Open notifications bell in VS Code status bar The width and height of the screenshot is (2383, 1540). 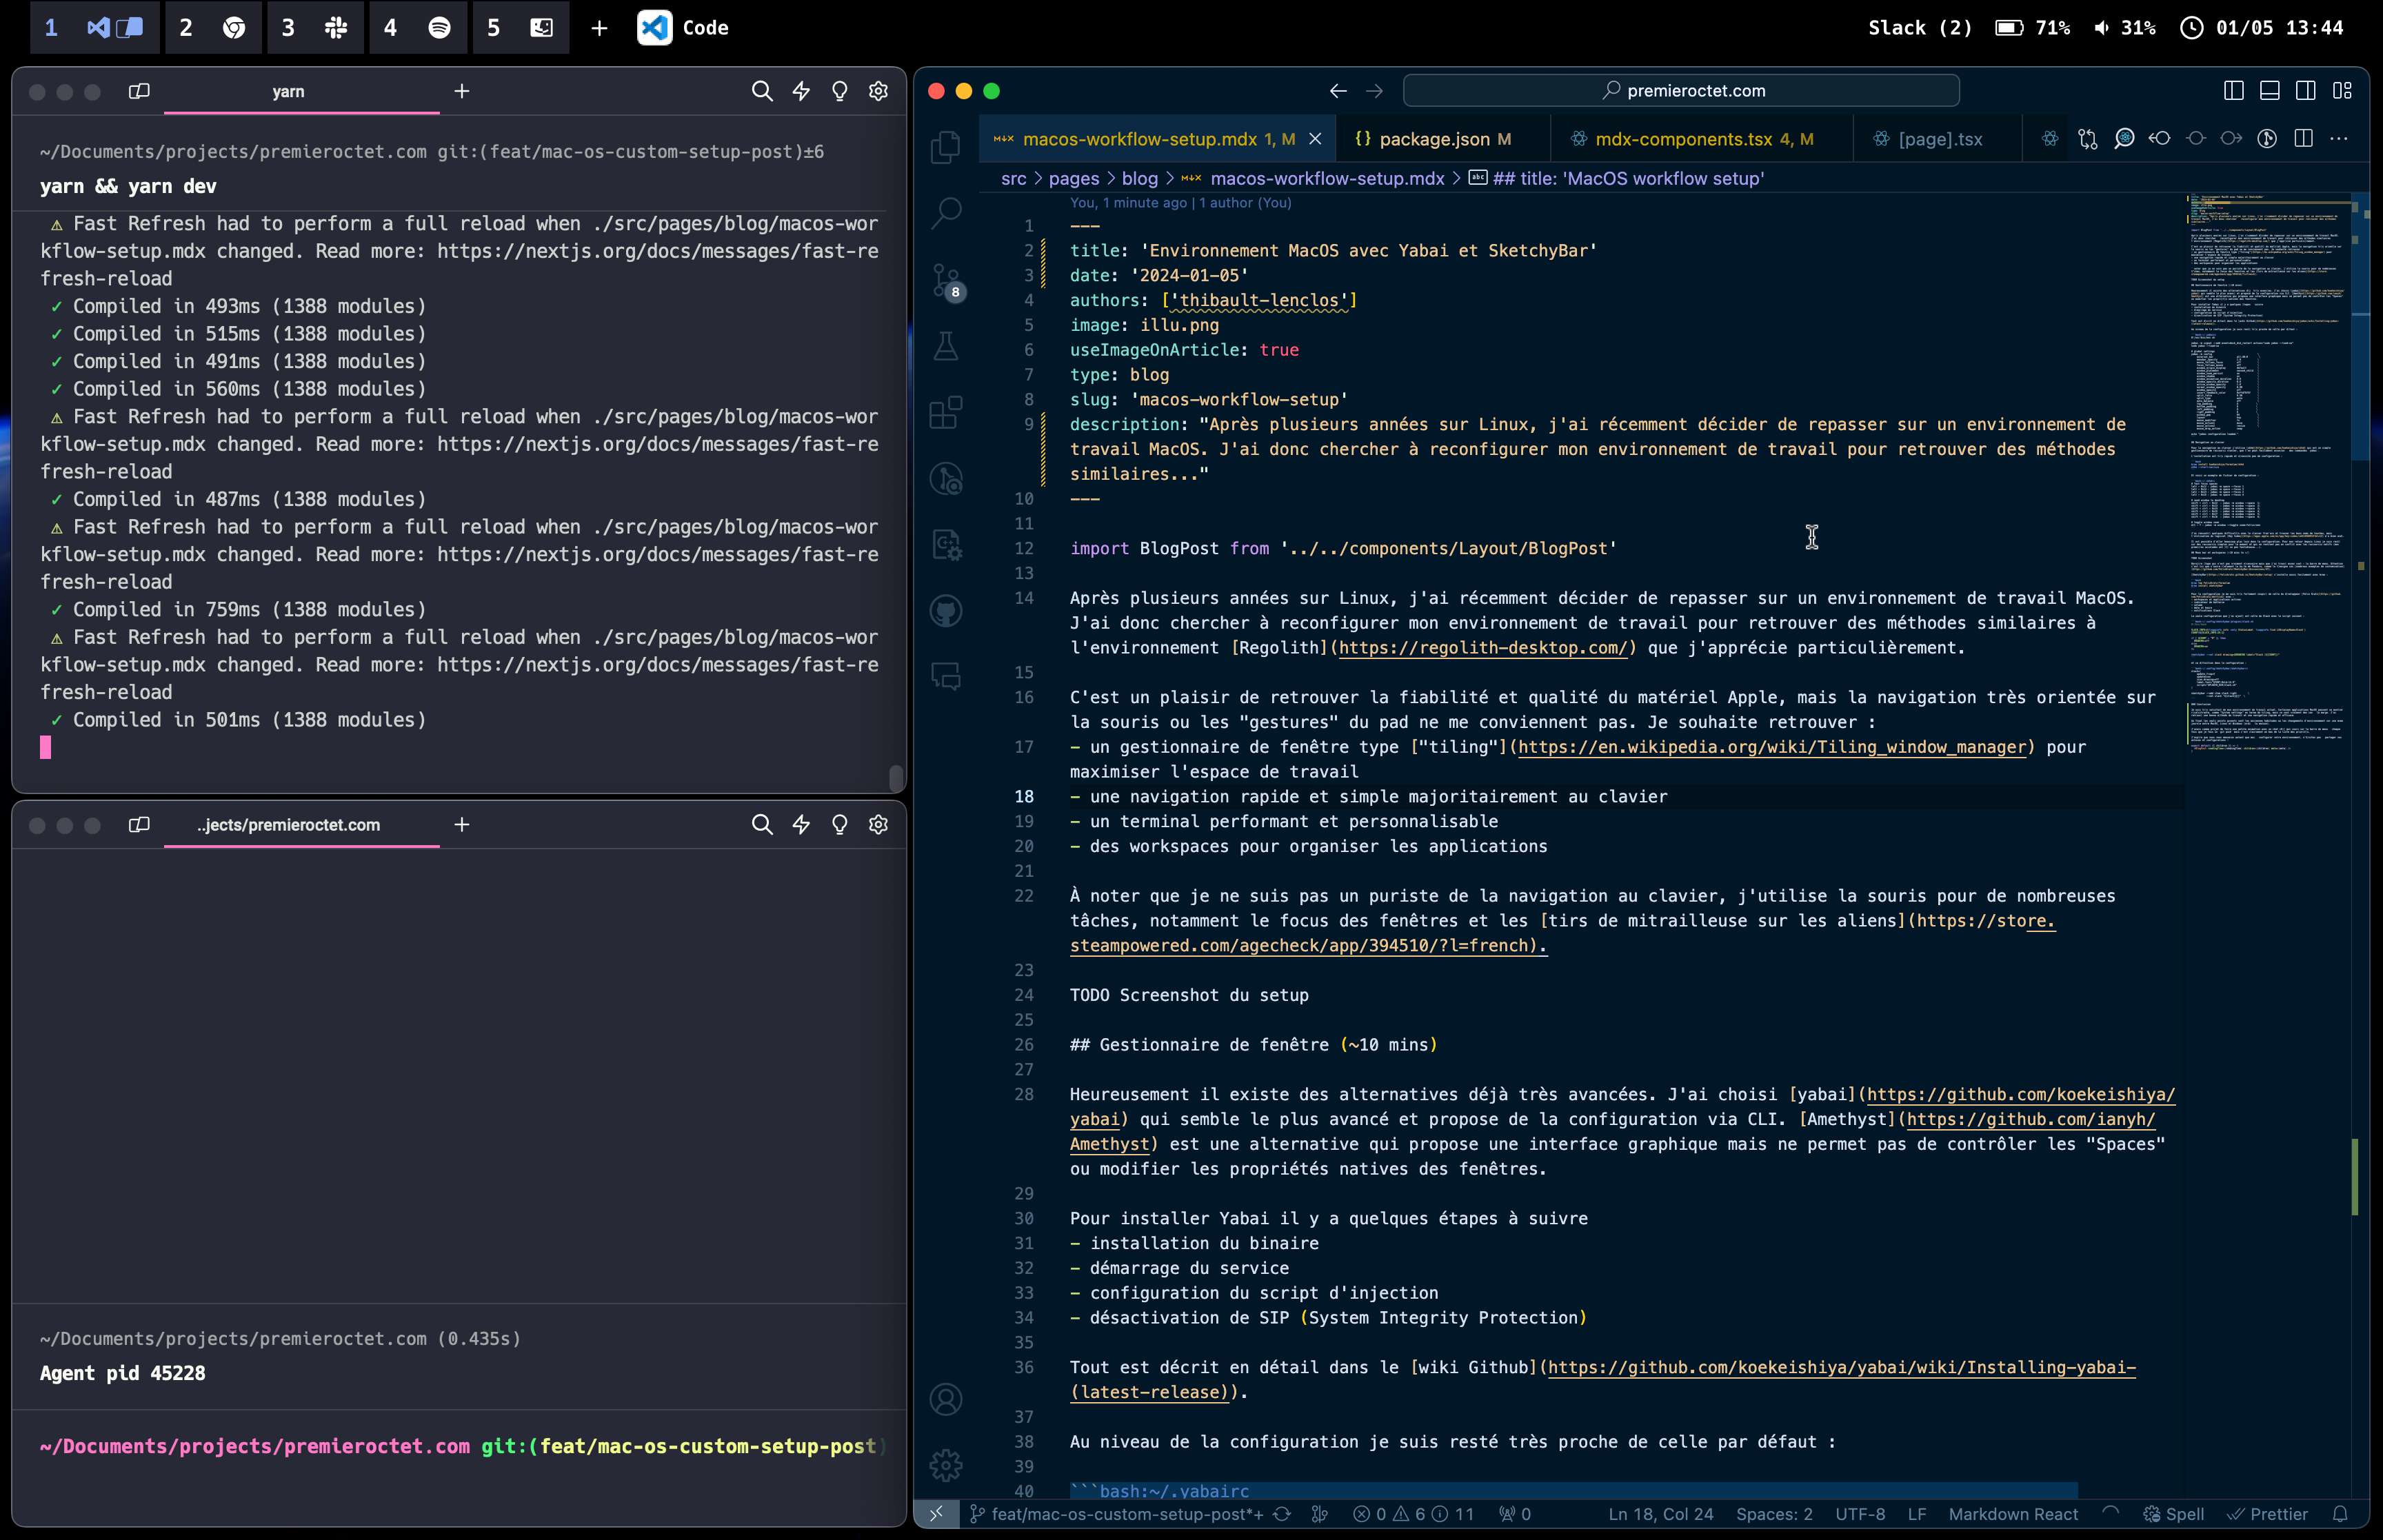click(x=2341, y=1514)
